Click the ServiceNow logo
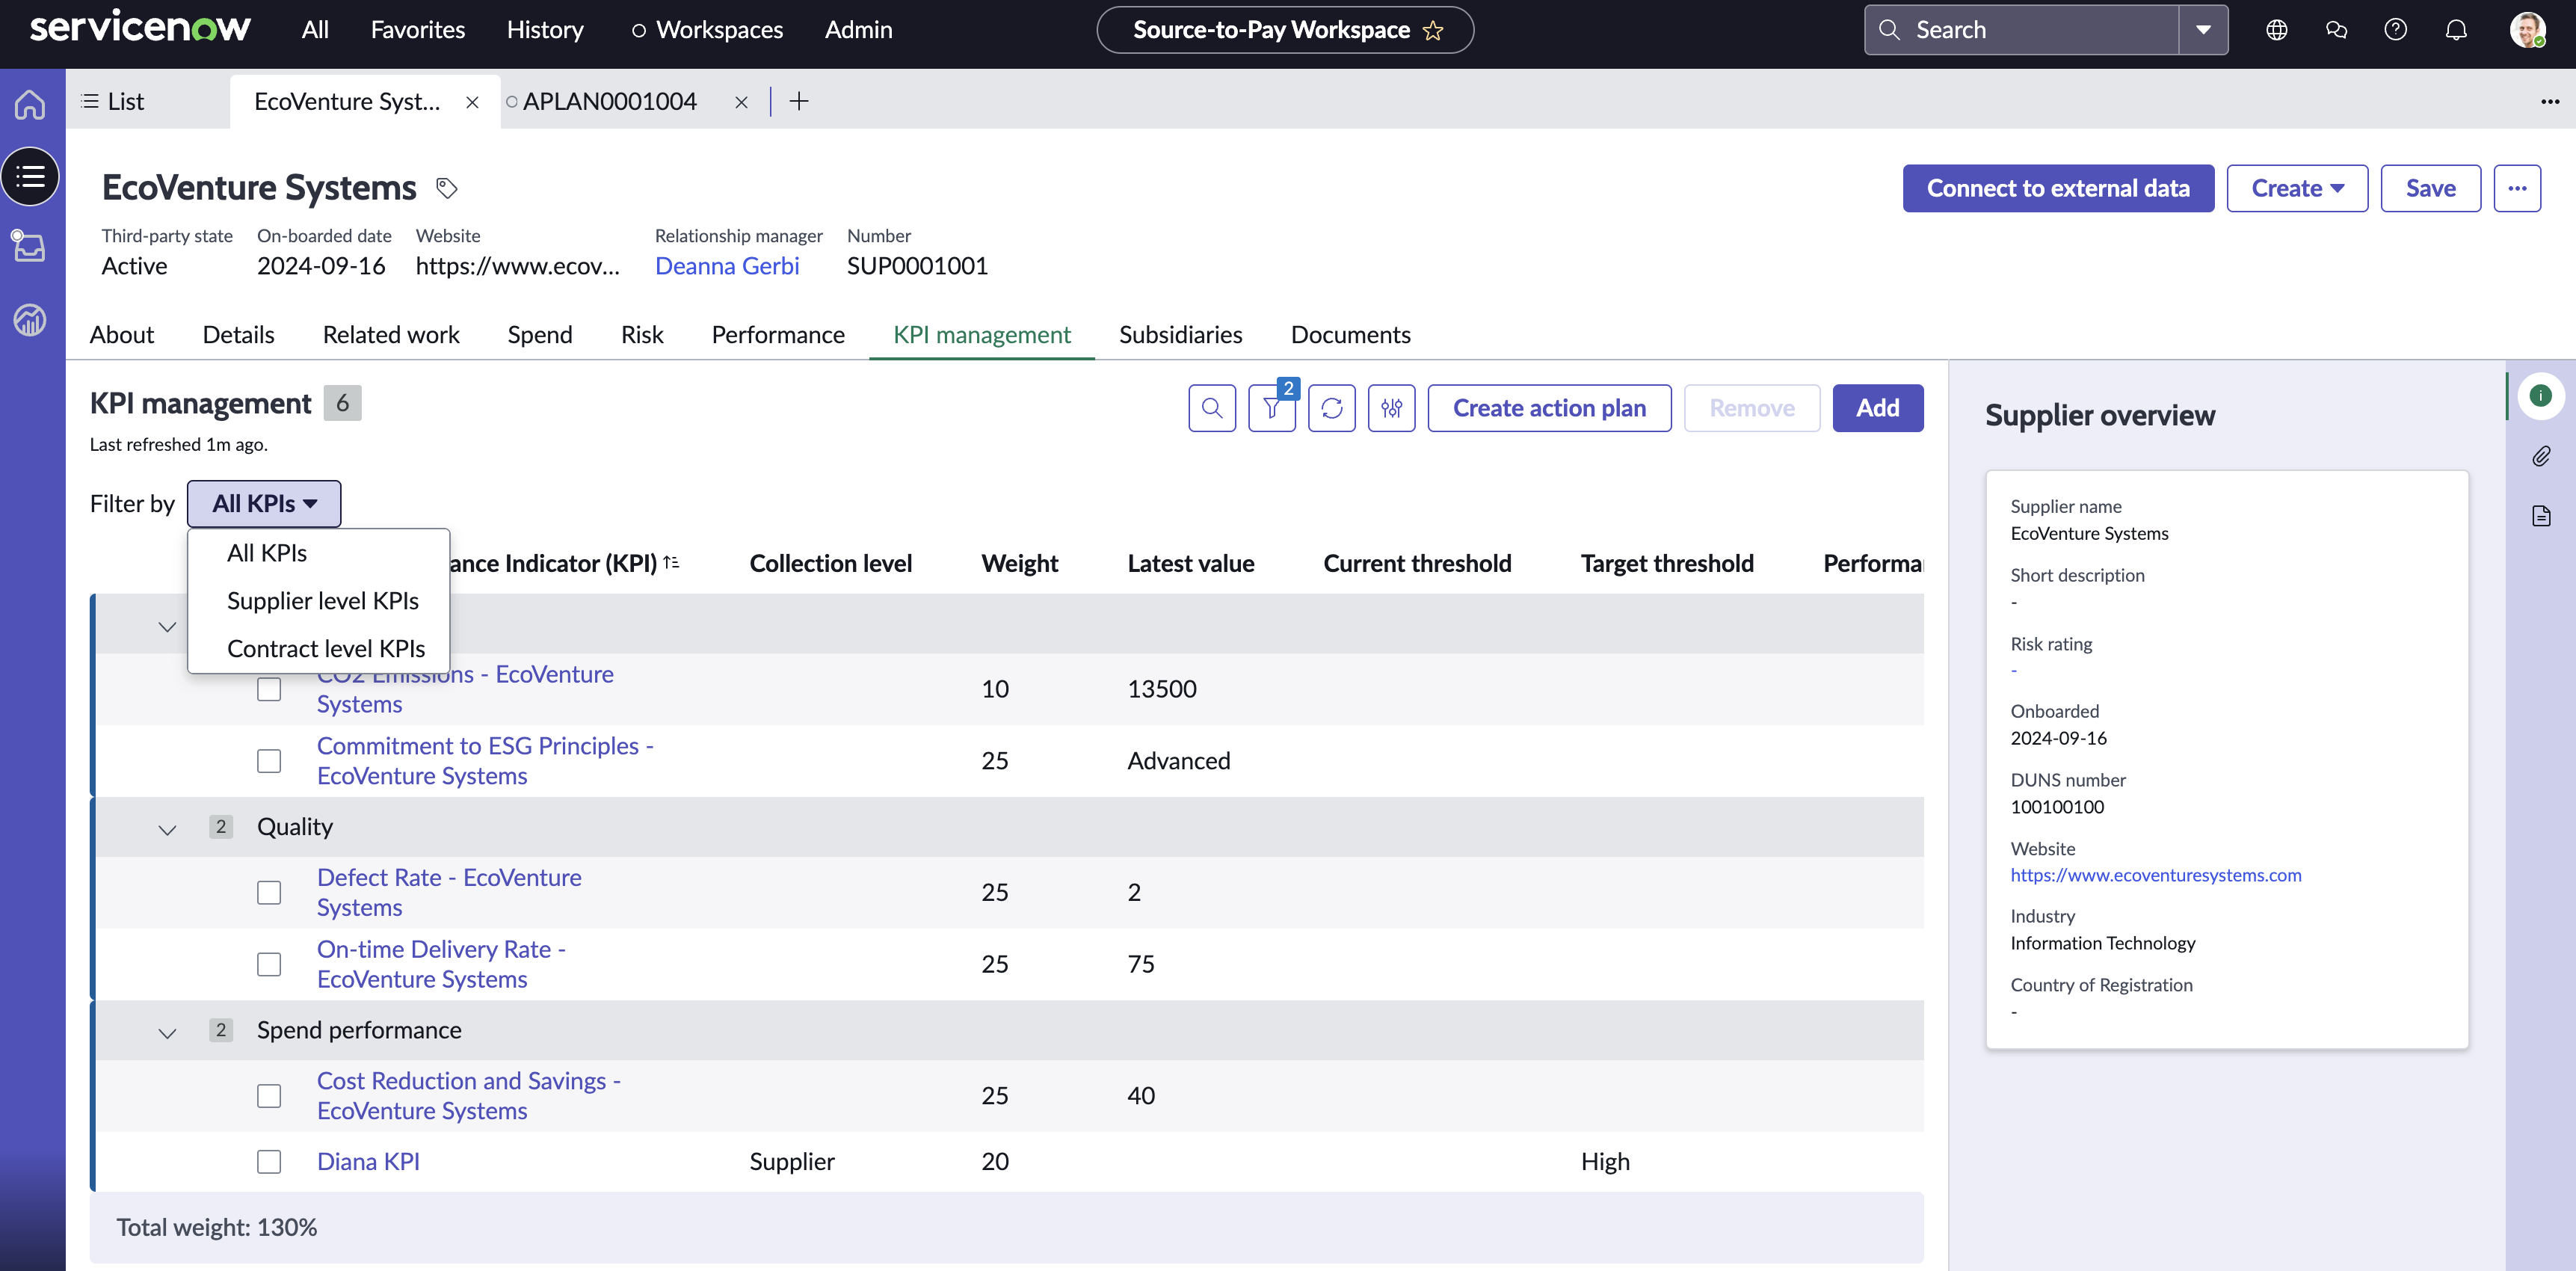This screenshot has width=2576, height=1271. (140, 28)
